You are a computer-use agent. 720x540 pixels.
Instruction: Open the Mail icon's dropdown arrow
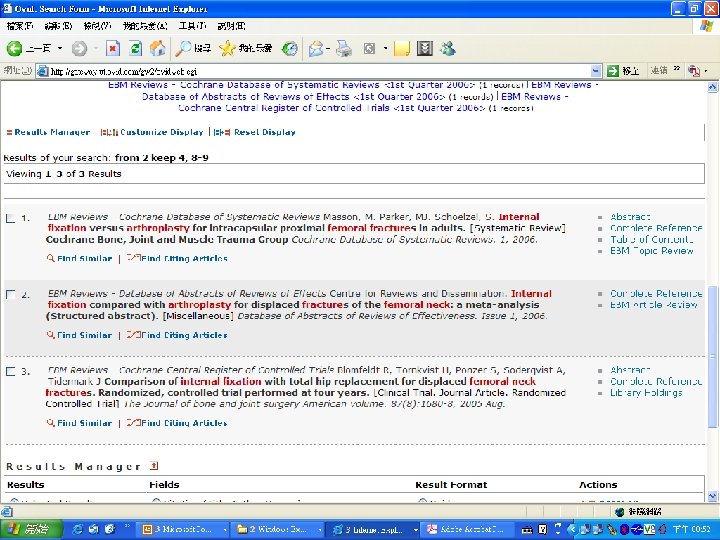(328, 48)
